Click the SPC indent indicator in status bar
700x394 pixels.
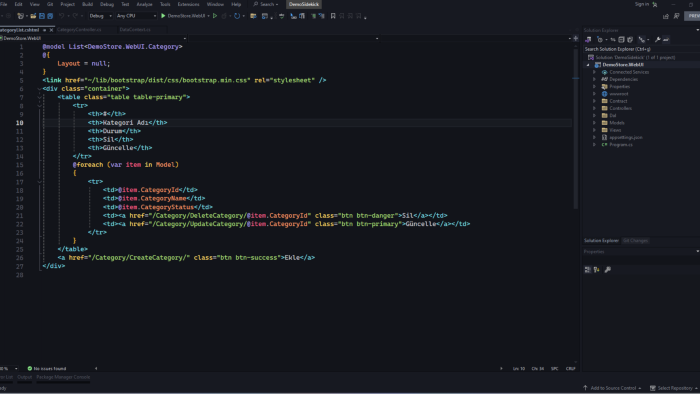[x=554, y=369]
